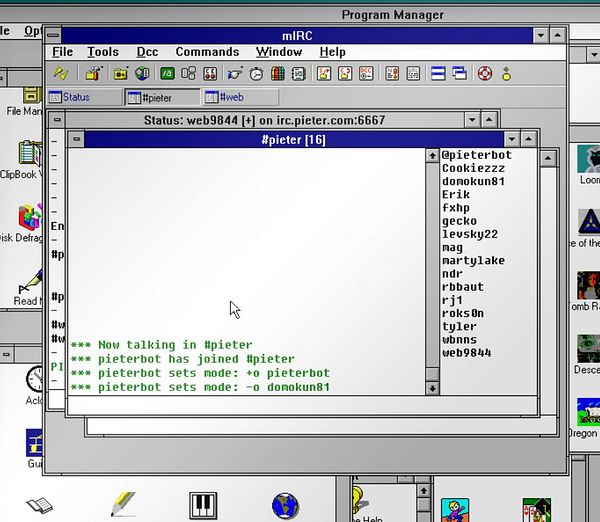Open the Commands menu
Image resolution: width=600 pixels, height=522 pixels.
tap(207, 52)
